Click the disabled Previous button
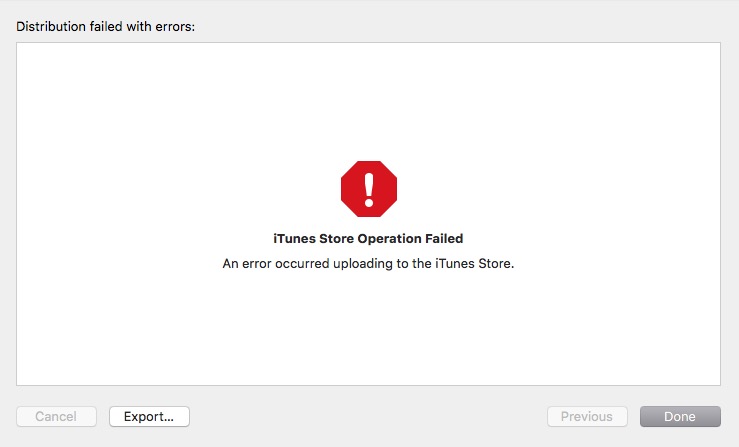 587,416
